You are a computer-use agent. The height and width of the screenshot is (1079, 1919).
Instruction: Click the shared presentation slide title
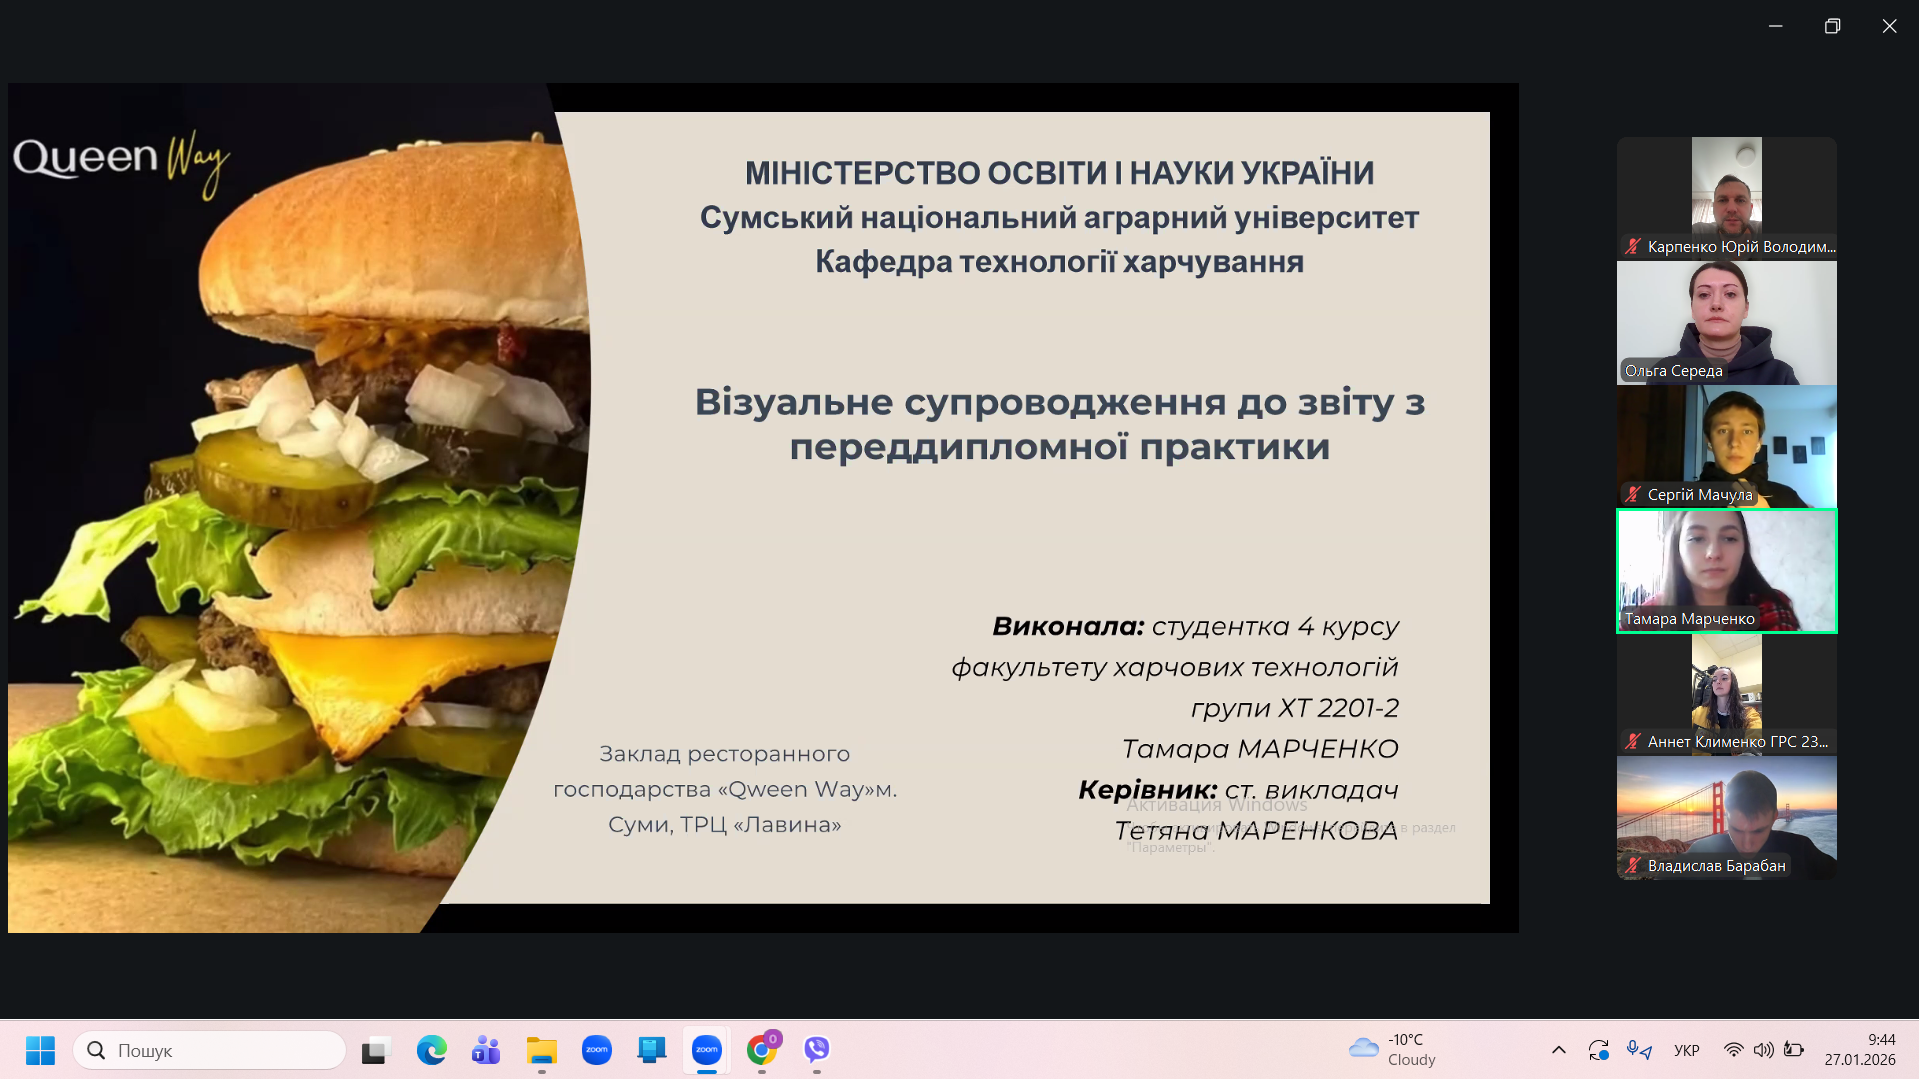coord(1059,424)
